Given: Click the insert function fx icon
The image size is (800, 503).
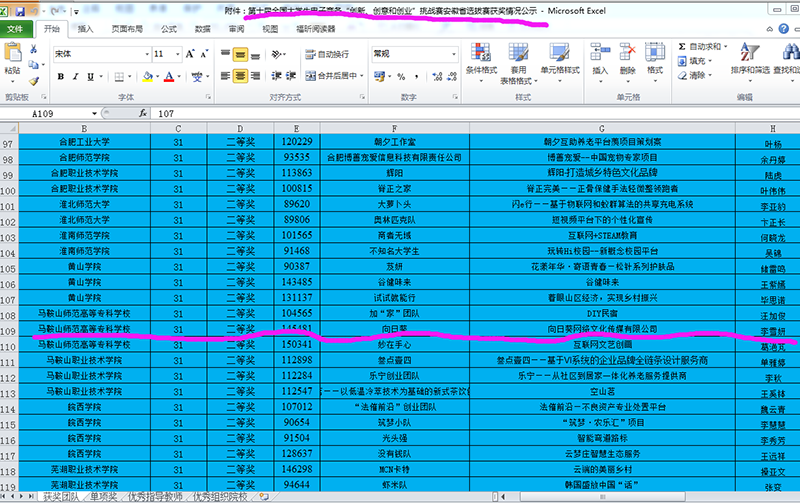Looking at the screenshot, I should point(143,114).
